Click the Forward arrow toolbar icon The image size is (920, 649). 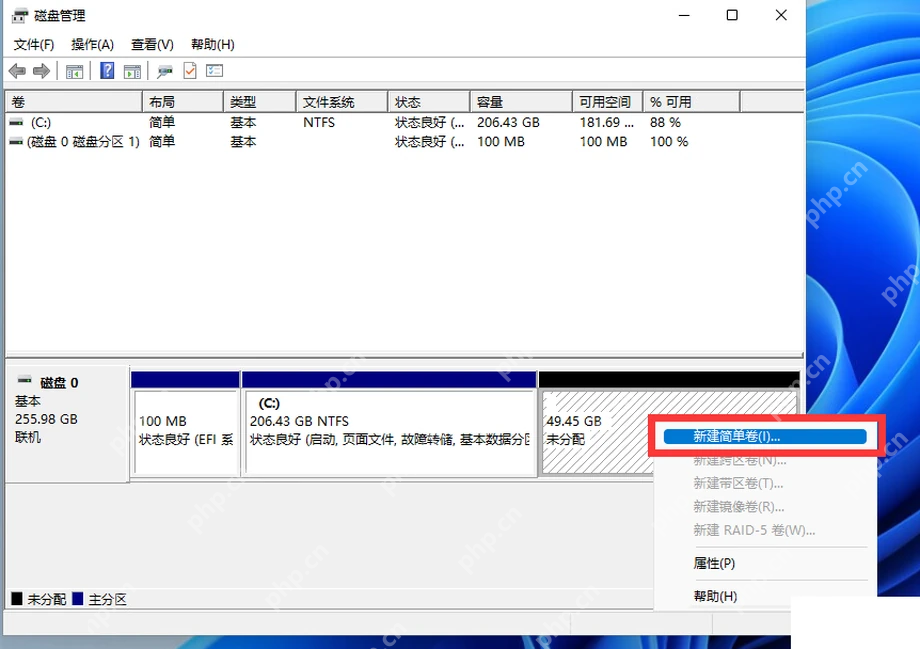[x=41, y=71]
